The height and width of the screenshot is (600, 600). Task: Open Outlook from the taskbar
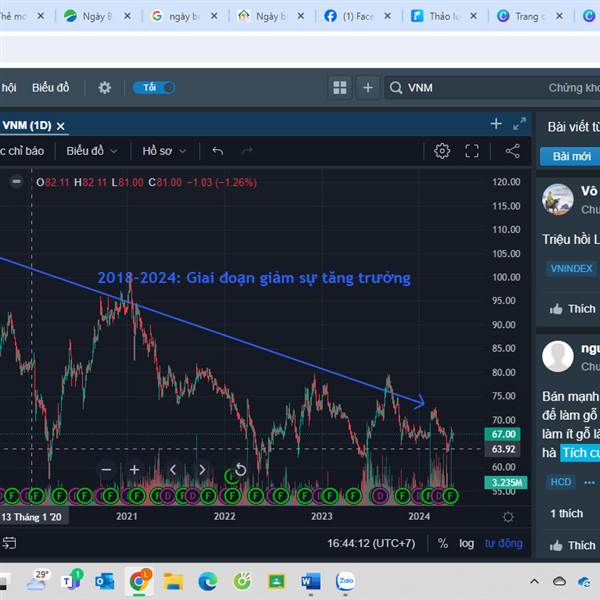(104, 582)
